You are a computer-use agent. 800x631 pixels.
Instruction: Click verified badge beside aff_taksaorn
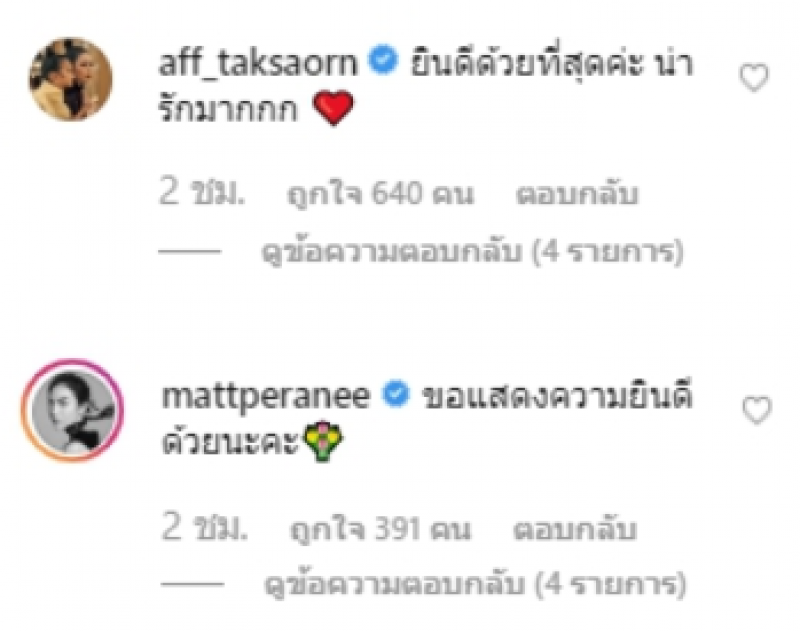coord(383,60)
